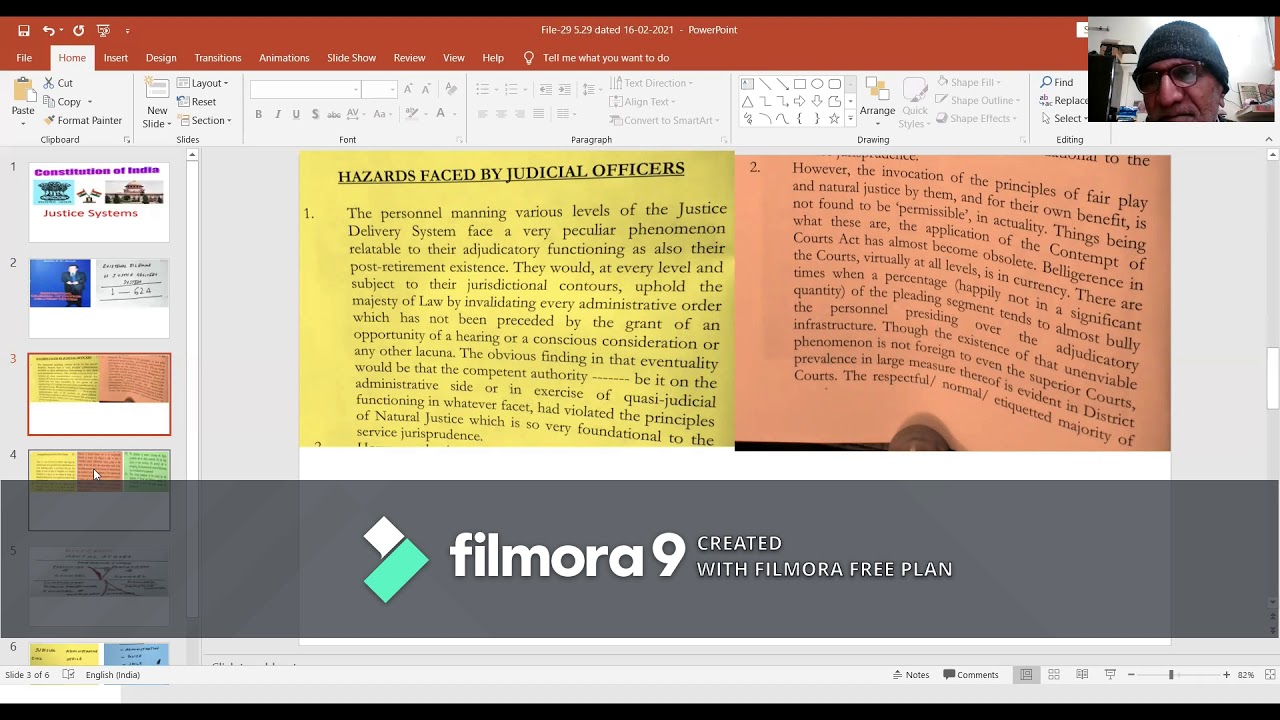Expand the Copy options arrow
1280x720 pixels.
coord(89,102)
